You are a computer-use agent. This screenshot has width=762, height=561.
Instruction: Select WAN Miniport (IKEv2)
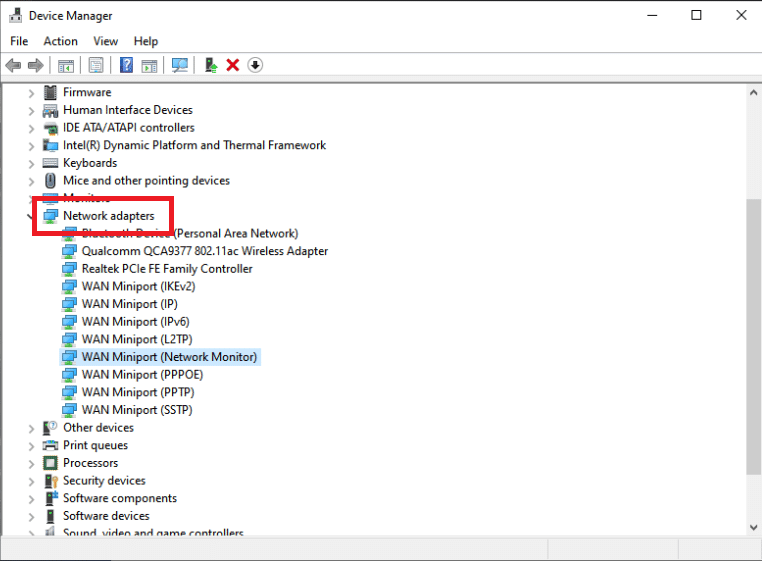pos(139,286)
